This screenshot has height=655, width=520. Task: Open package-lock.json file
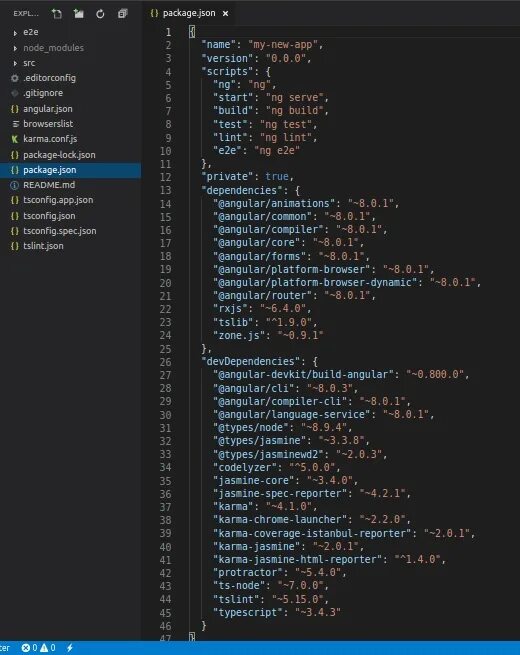71,155
